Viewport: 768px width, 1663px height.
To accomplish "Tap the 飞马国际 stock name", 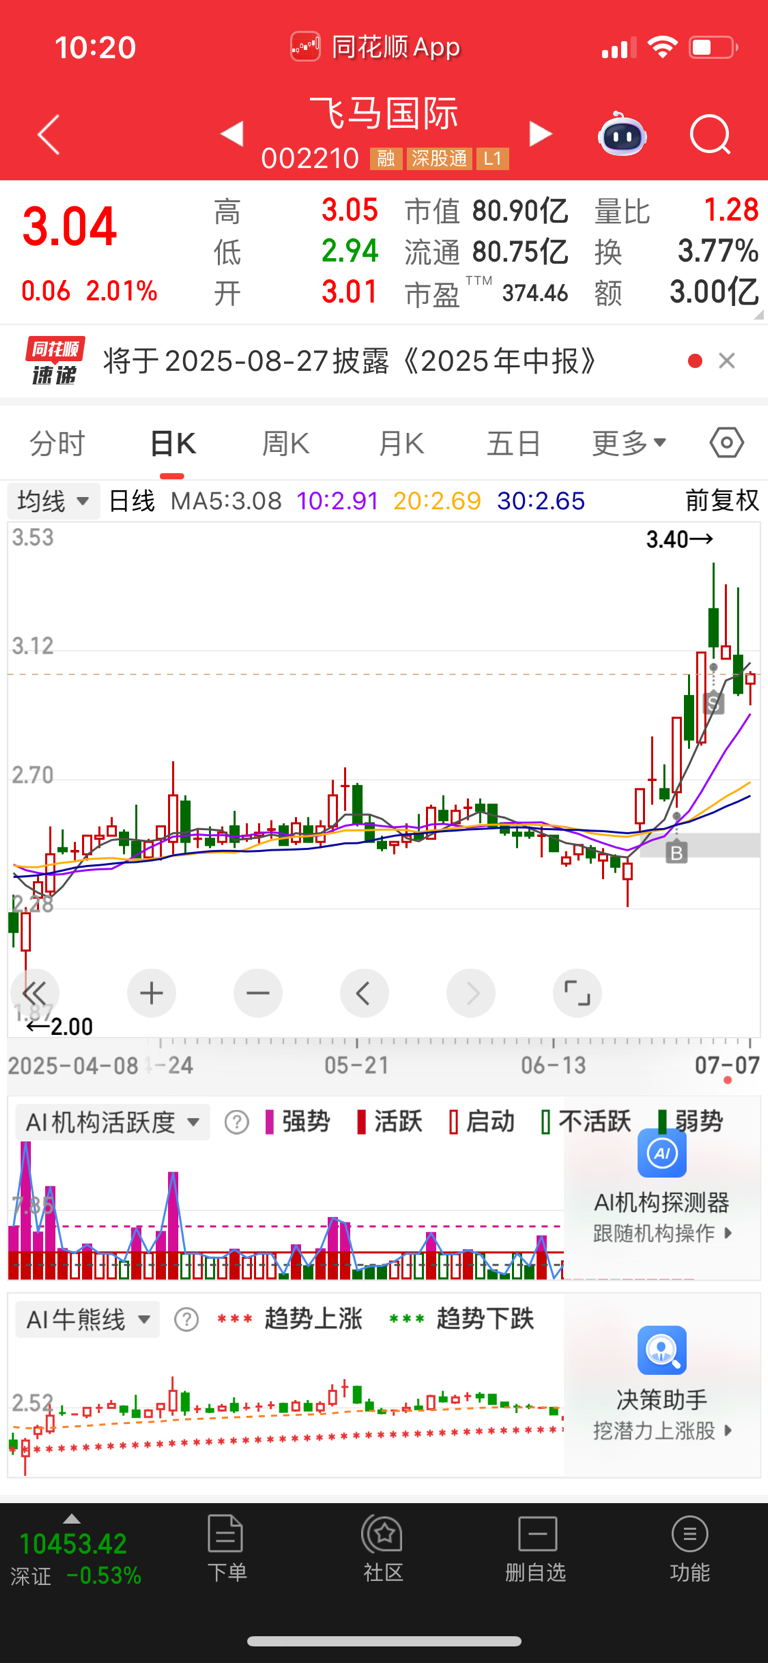I will click(x=384, y=113).
